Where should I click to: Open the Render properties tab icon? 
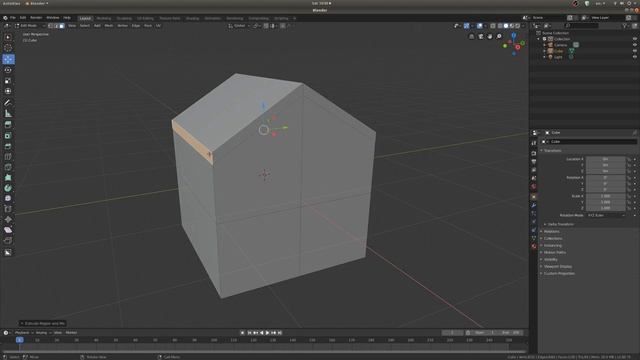(x=533, y=153)
